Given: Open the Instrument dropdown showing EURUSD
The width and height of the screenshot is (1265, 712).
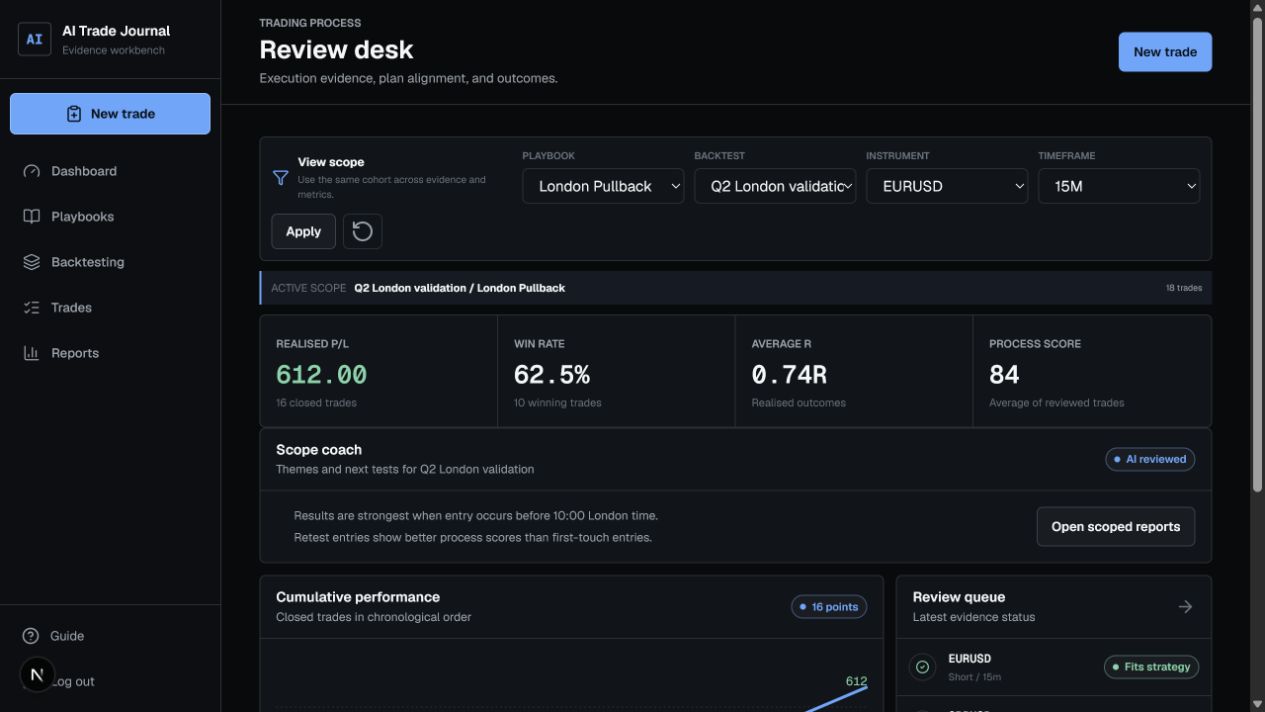Looking at the screenshot, I should (x=947, y=186).
